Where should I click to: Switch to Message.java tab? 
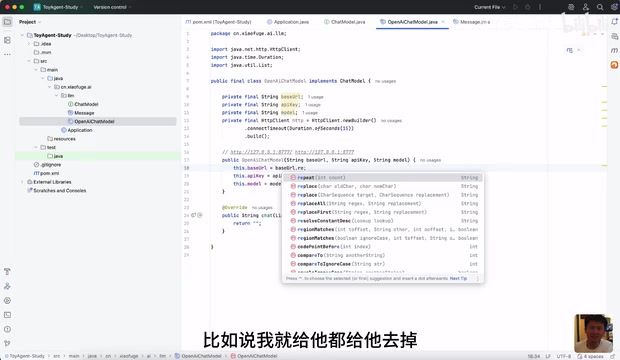471,22
